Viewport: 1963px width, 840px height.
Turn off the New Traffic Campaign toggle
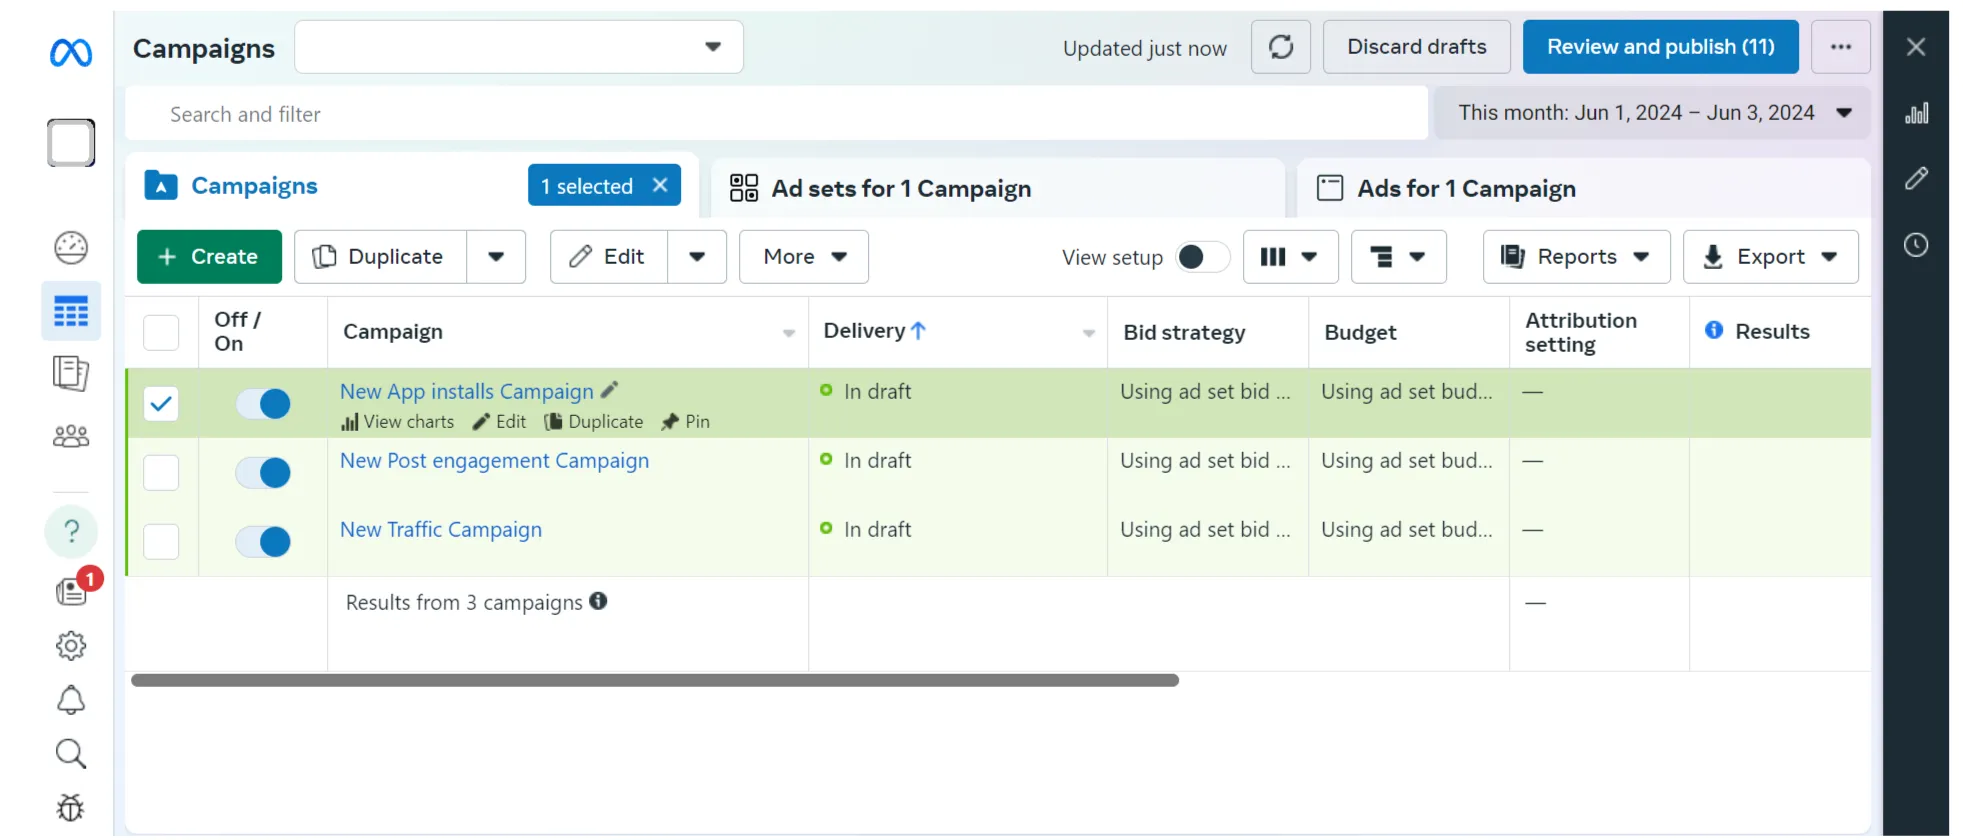tap(263, 542)
